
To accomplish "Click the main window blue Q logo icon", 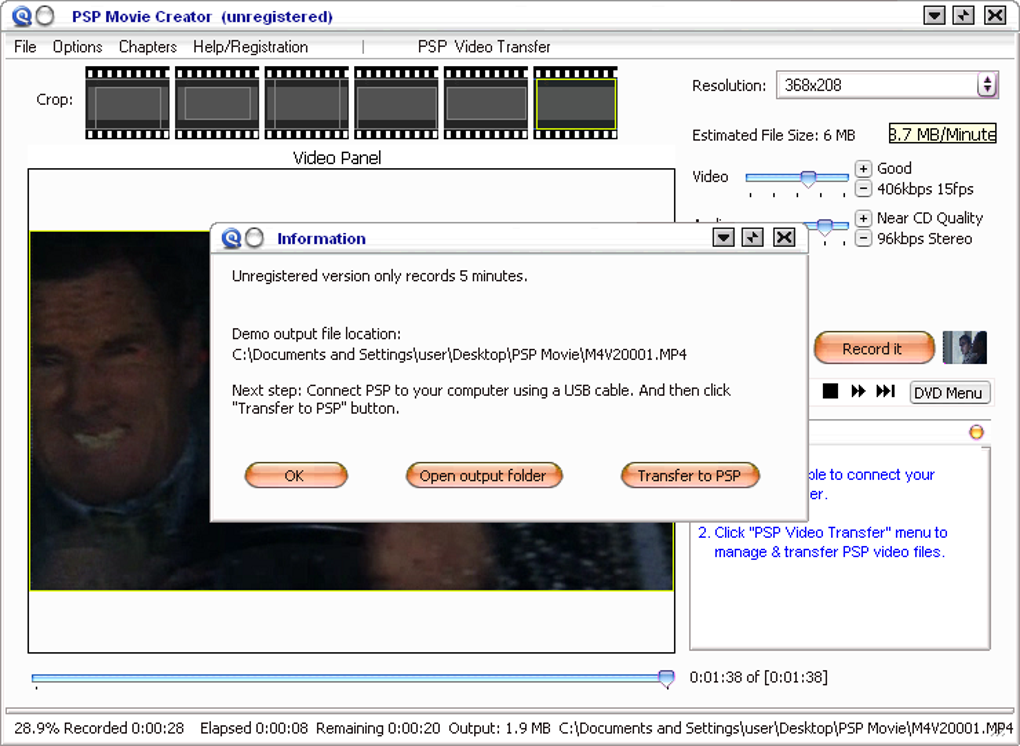I will [21, 16].
